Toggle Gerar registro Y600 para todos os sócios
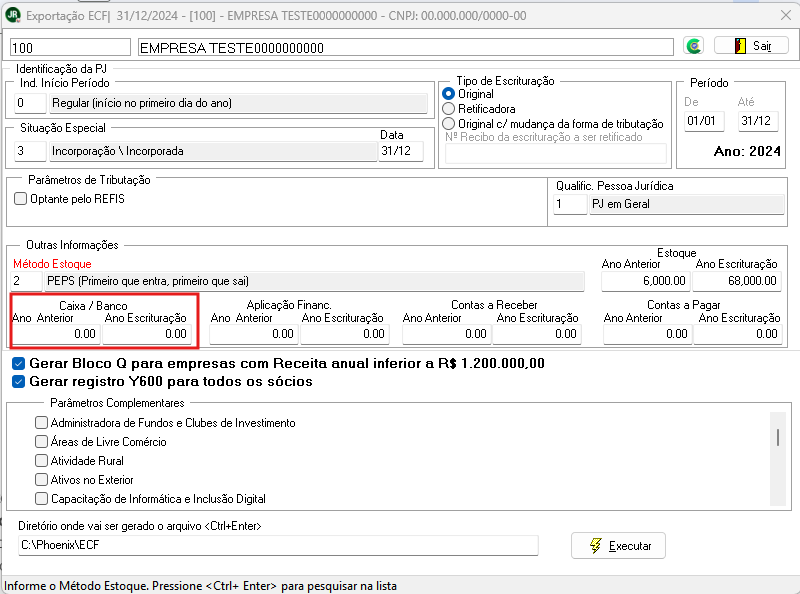The image size is (800, 594). pyautogui.click(x=18, y=382)
